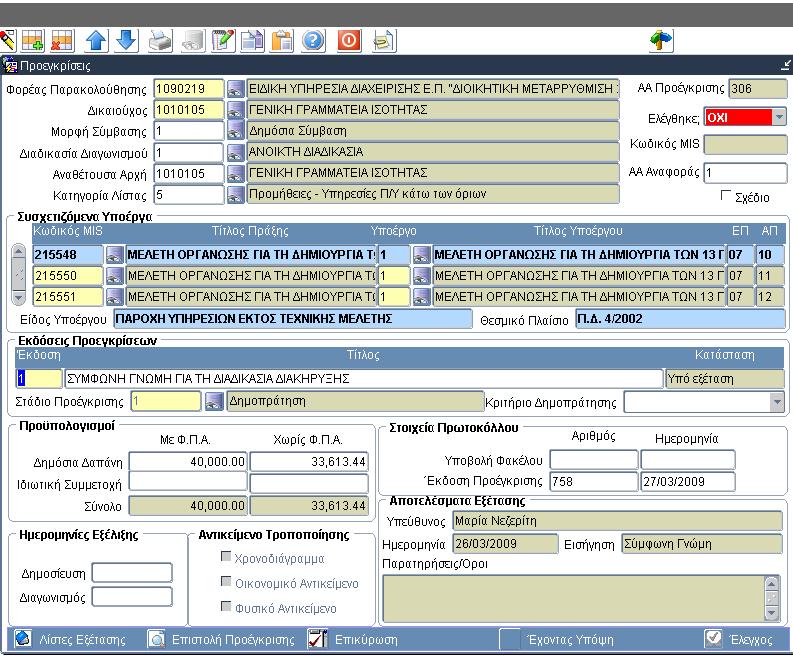
Task: Click the grayed database search icon
Action: [x=193, y=40]
